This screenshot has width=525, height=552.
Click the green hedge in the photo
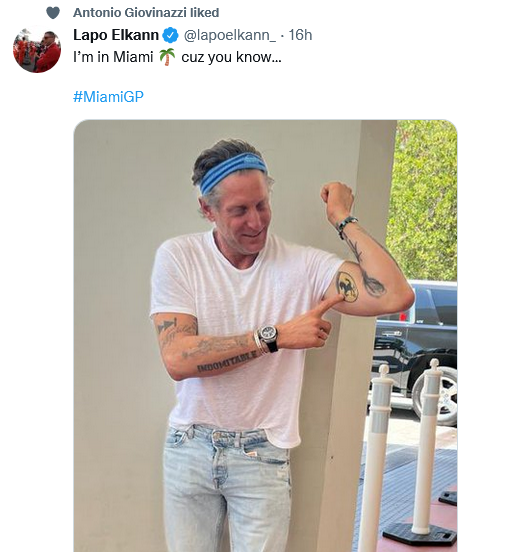pos(421,200)
